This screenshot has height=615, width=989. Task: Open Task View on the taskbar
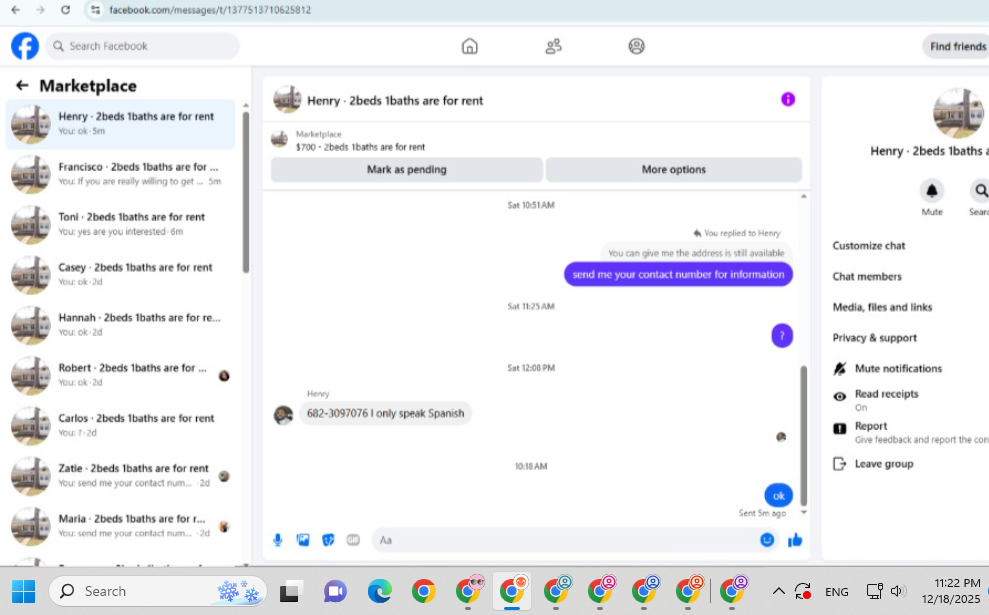(x=291, y=592)
